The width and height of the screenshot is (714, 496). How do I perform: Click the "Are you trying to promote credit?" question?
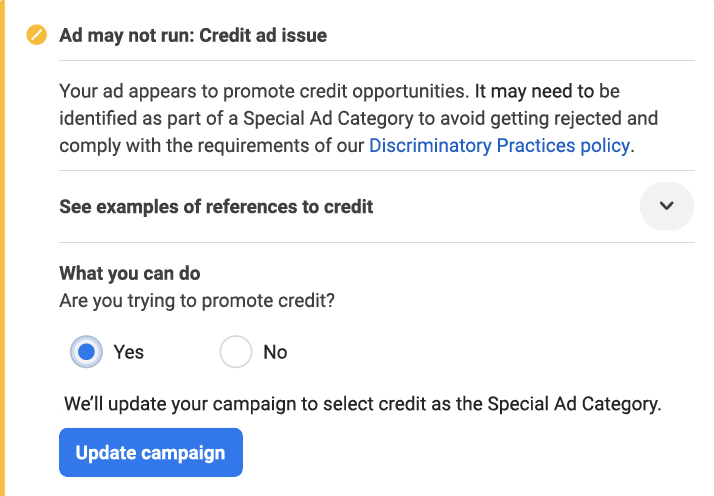[197, 298]
